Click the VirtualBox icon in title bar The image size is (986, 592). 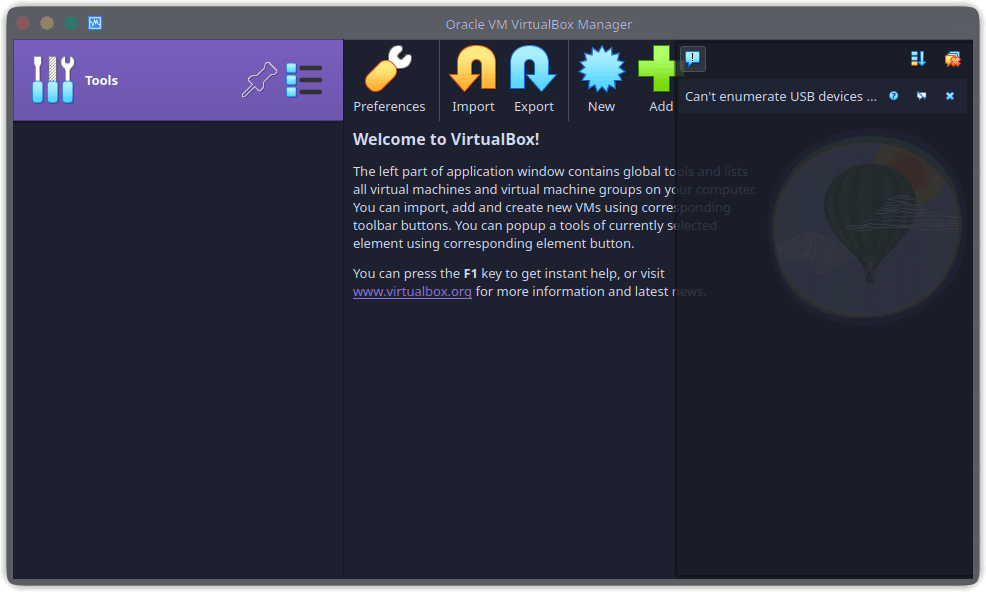95,23
